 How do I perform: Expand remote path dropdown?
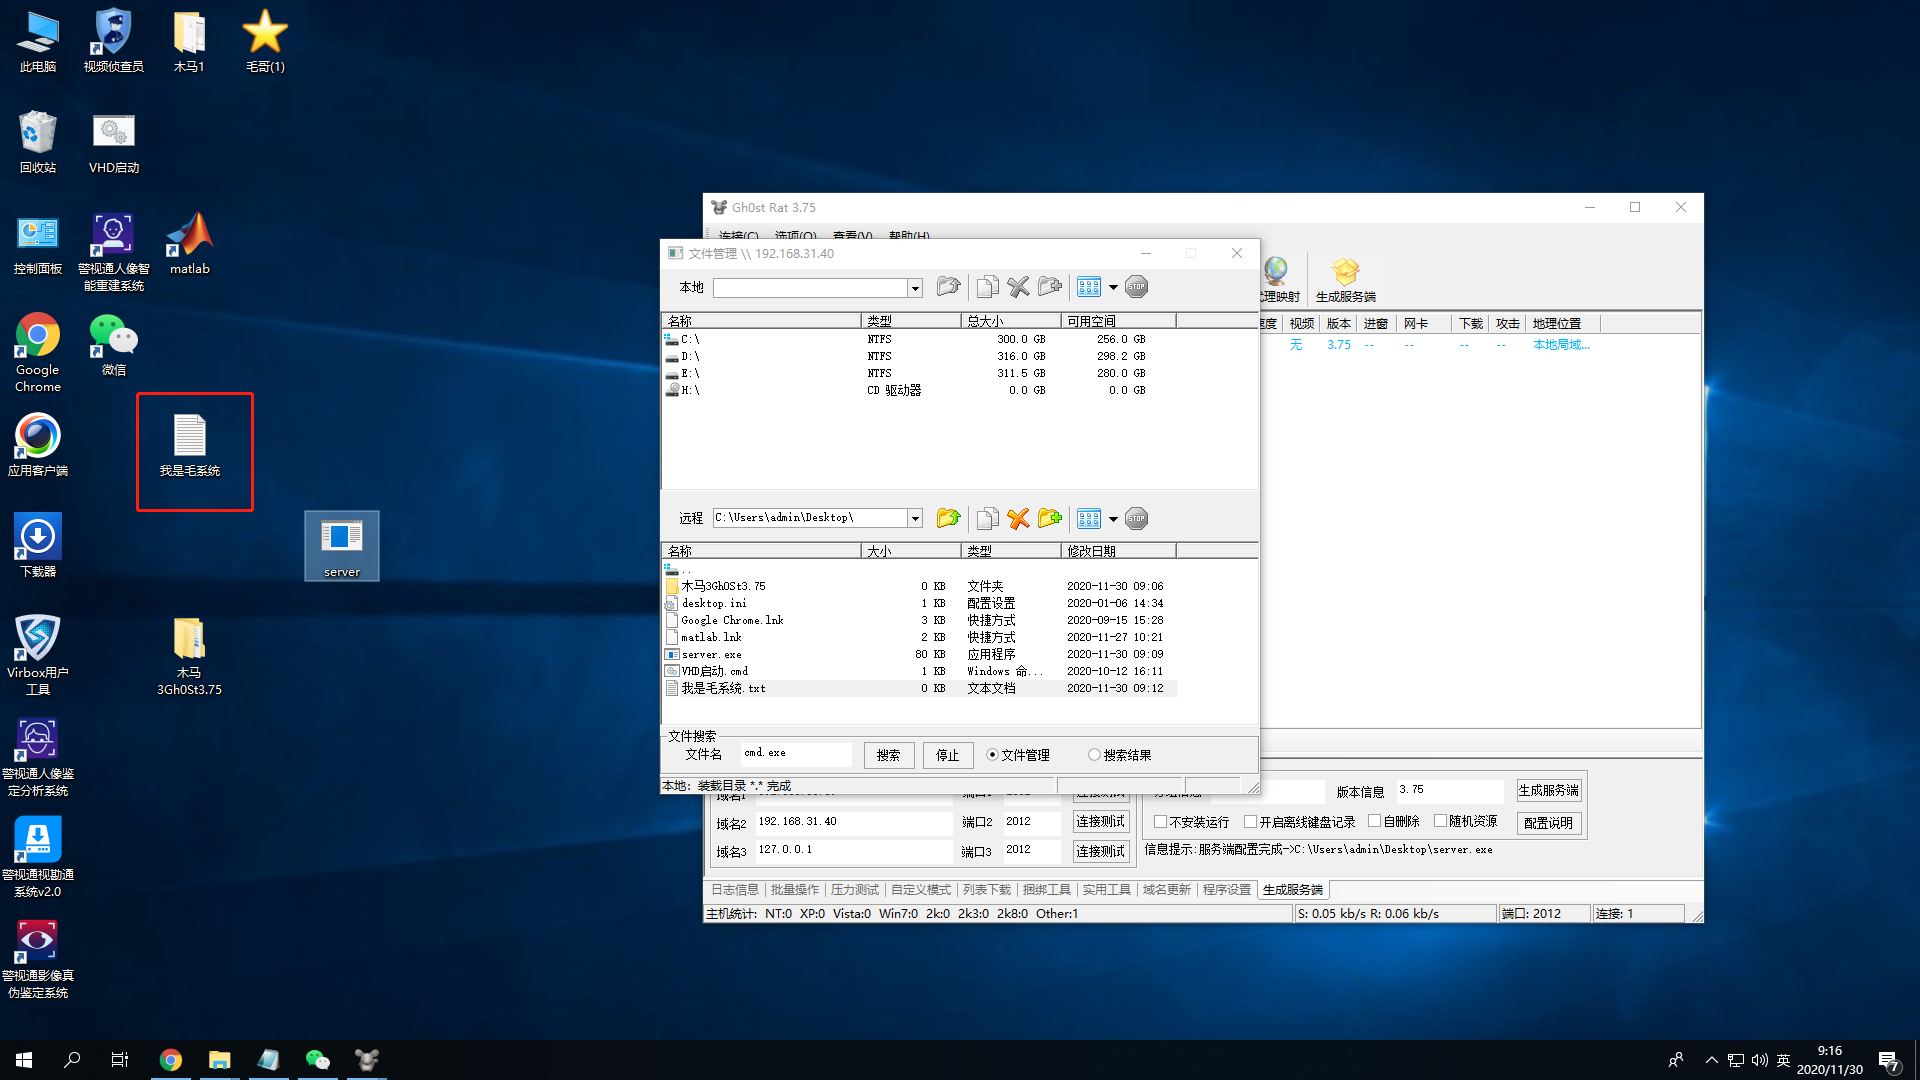(914, 518)
